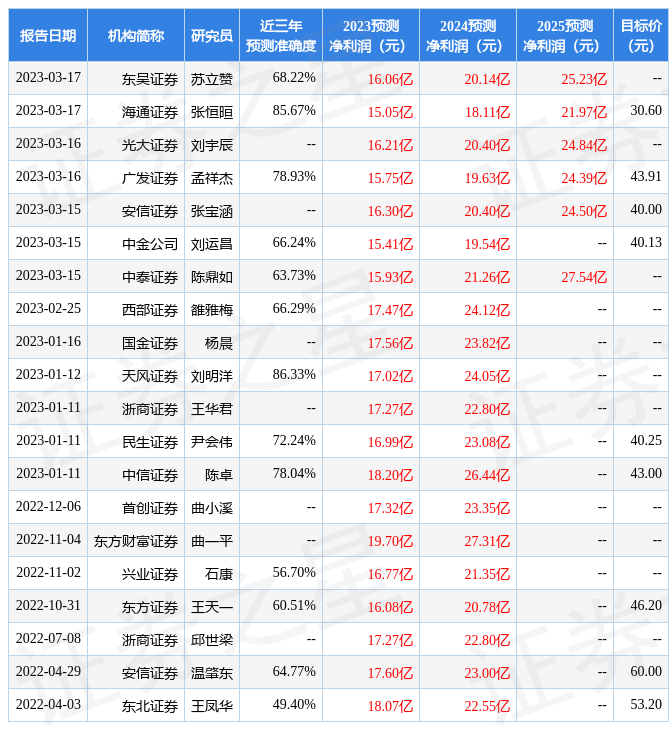Screen dimensions: 669x730
Task: Select researcher 陈鼎如
Action: 212,277
